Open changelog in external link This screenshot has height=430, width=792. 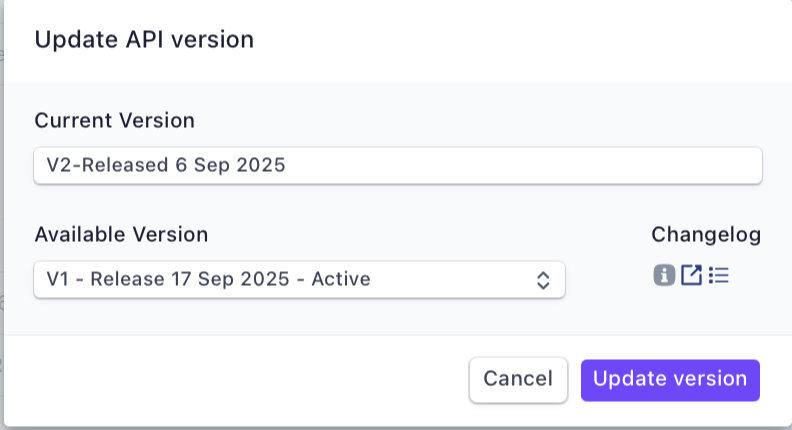[x=691, y=275]
